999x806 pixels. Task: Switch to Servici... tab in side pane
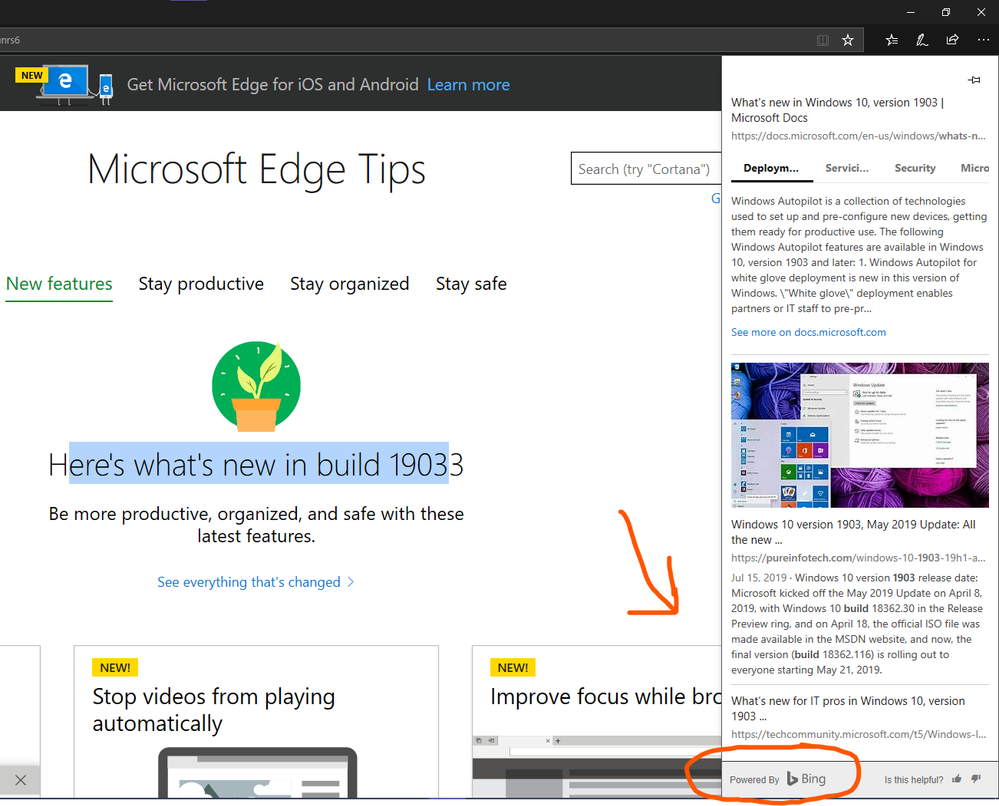[847, 168]
